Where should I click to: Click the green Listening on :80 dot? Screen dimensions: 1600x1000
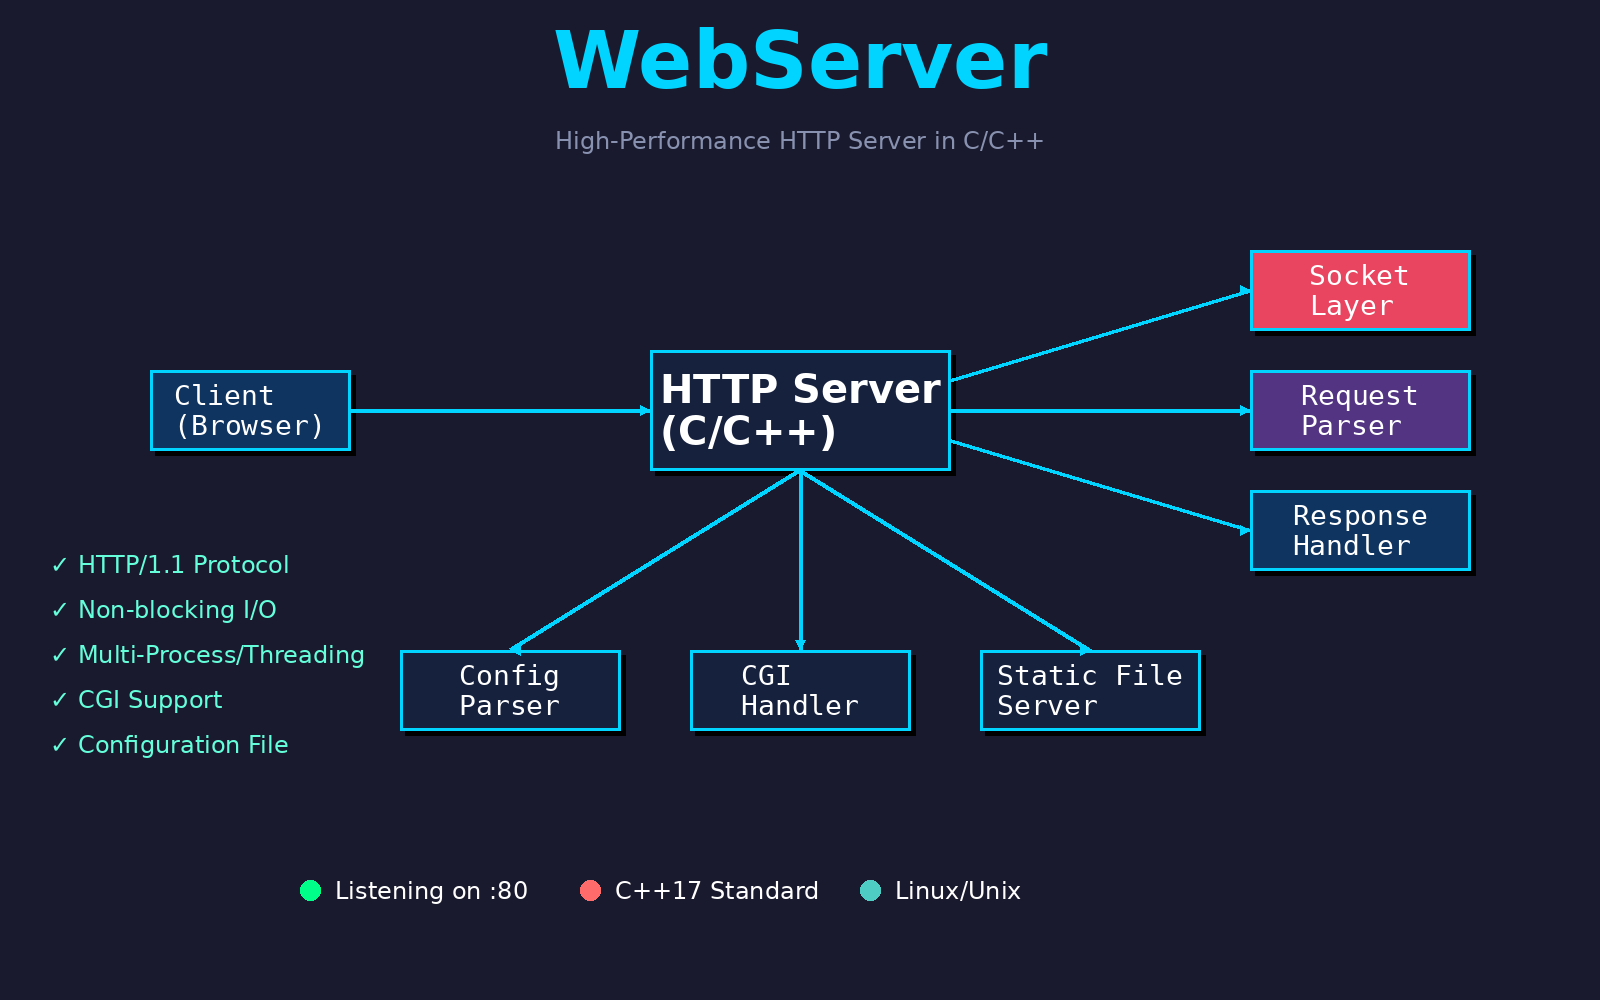click(310, 890)
